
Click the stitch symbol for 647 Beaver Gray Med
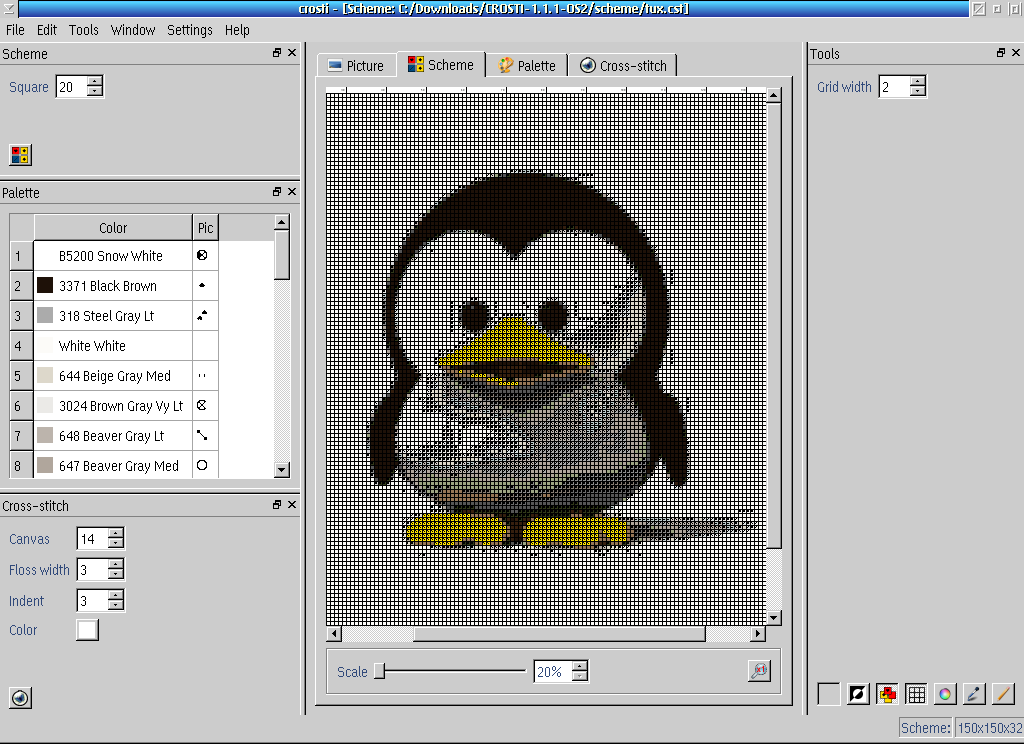pos(202,466)
